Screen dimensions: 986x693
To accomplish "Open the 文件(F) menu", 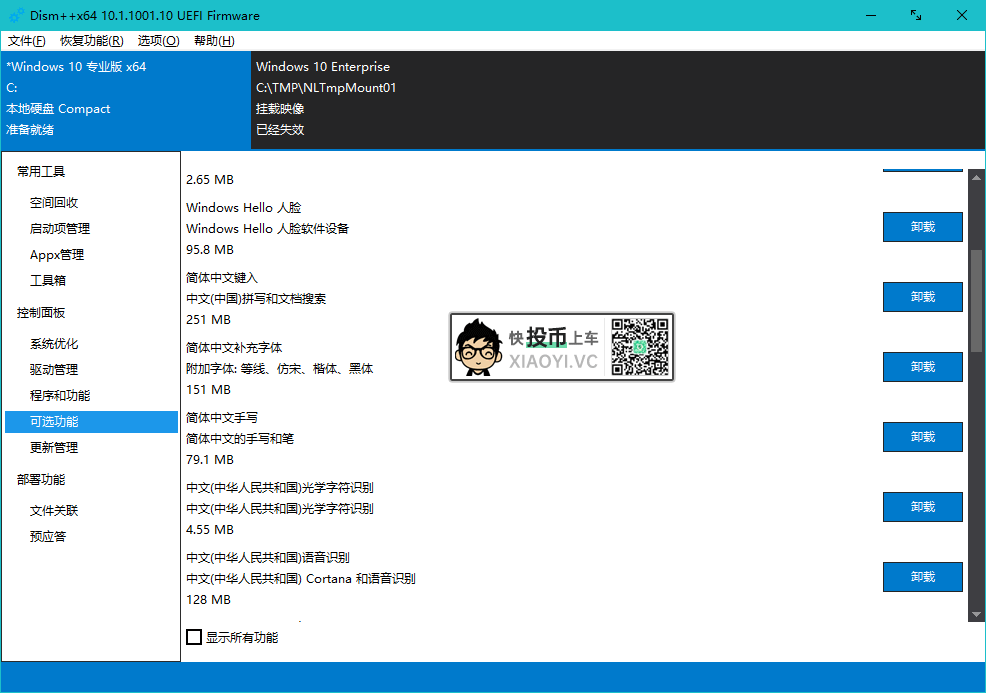I will point(26,41).
